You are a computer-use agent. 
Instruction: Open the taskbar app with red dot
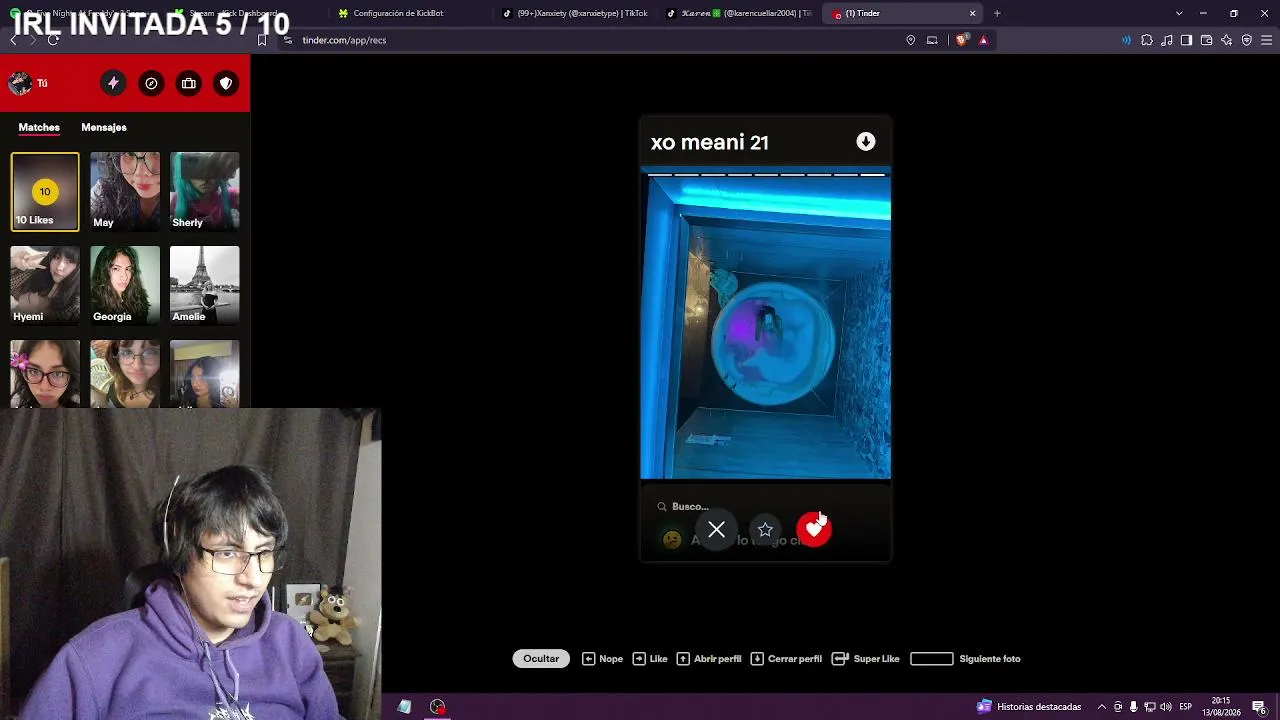click(437, 707)
